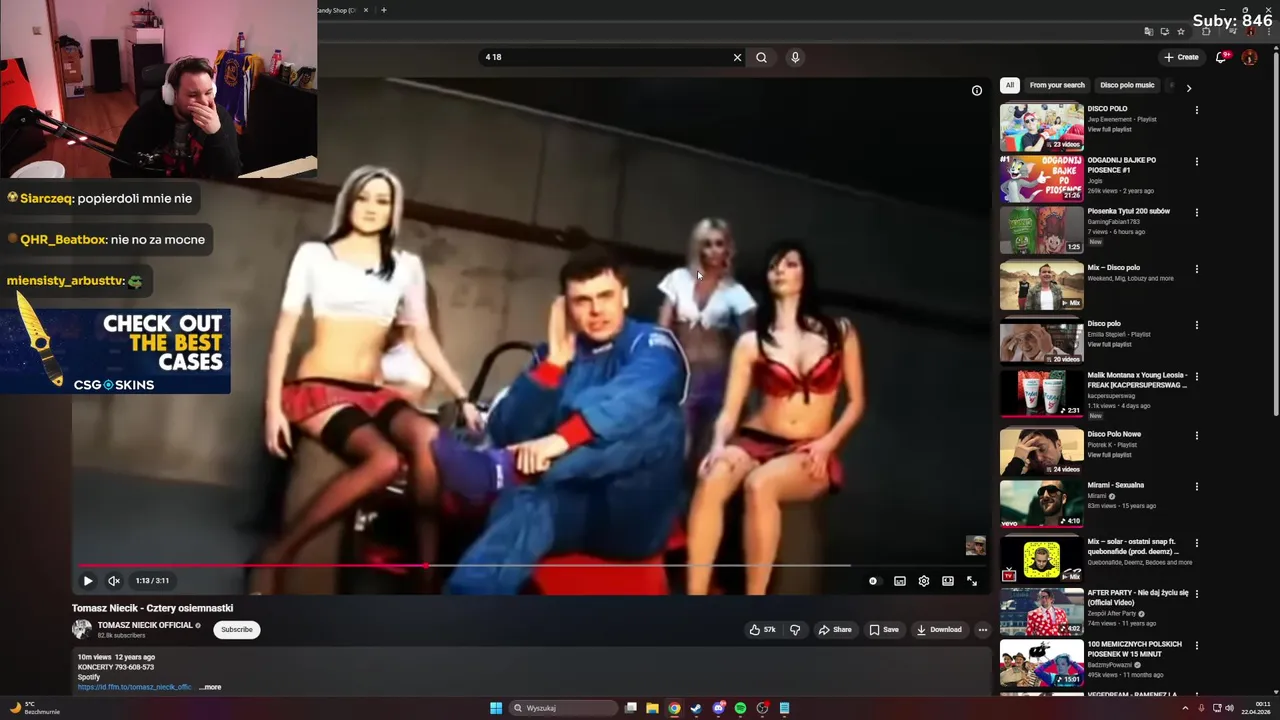
Task: Open Mix – Disco polo thumbnail
Action: coord(1042,285)
